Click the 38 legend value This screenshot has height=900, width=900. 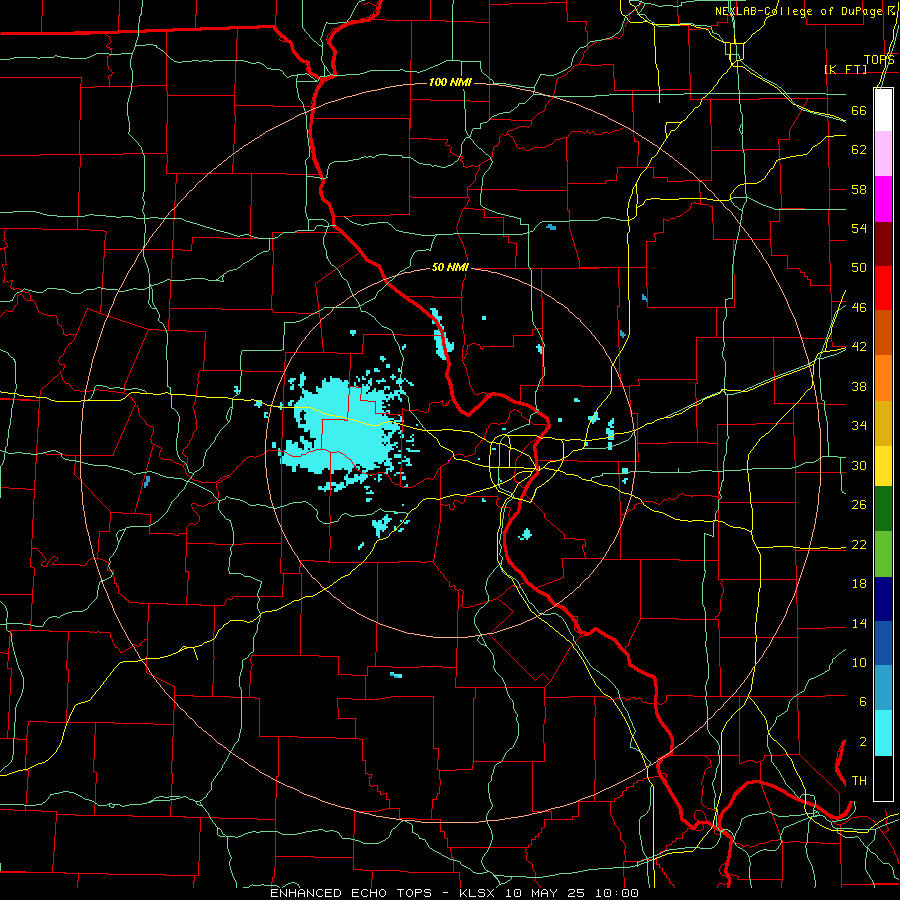[859, 386]
